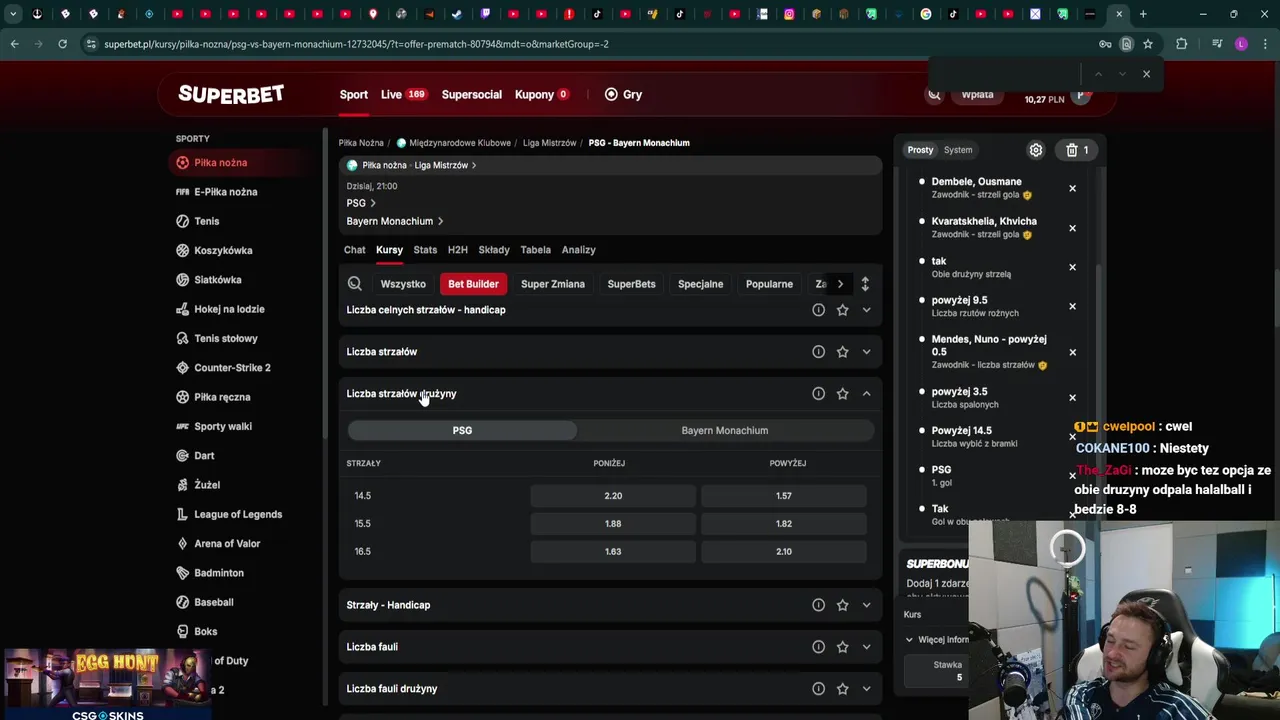Pick 16.5 powyżej odds 2.10

783,552
